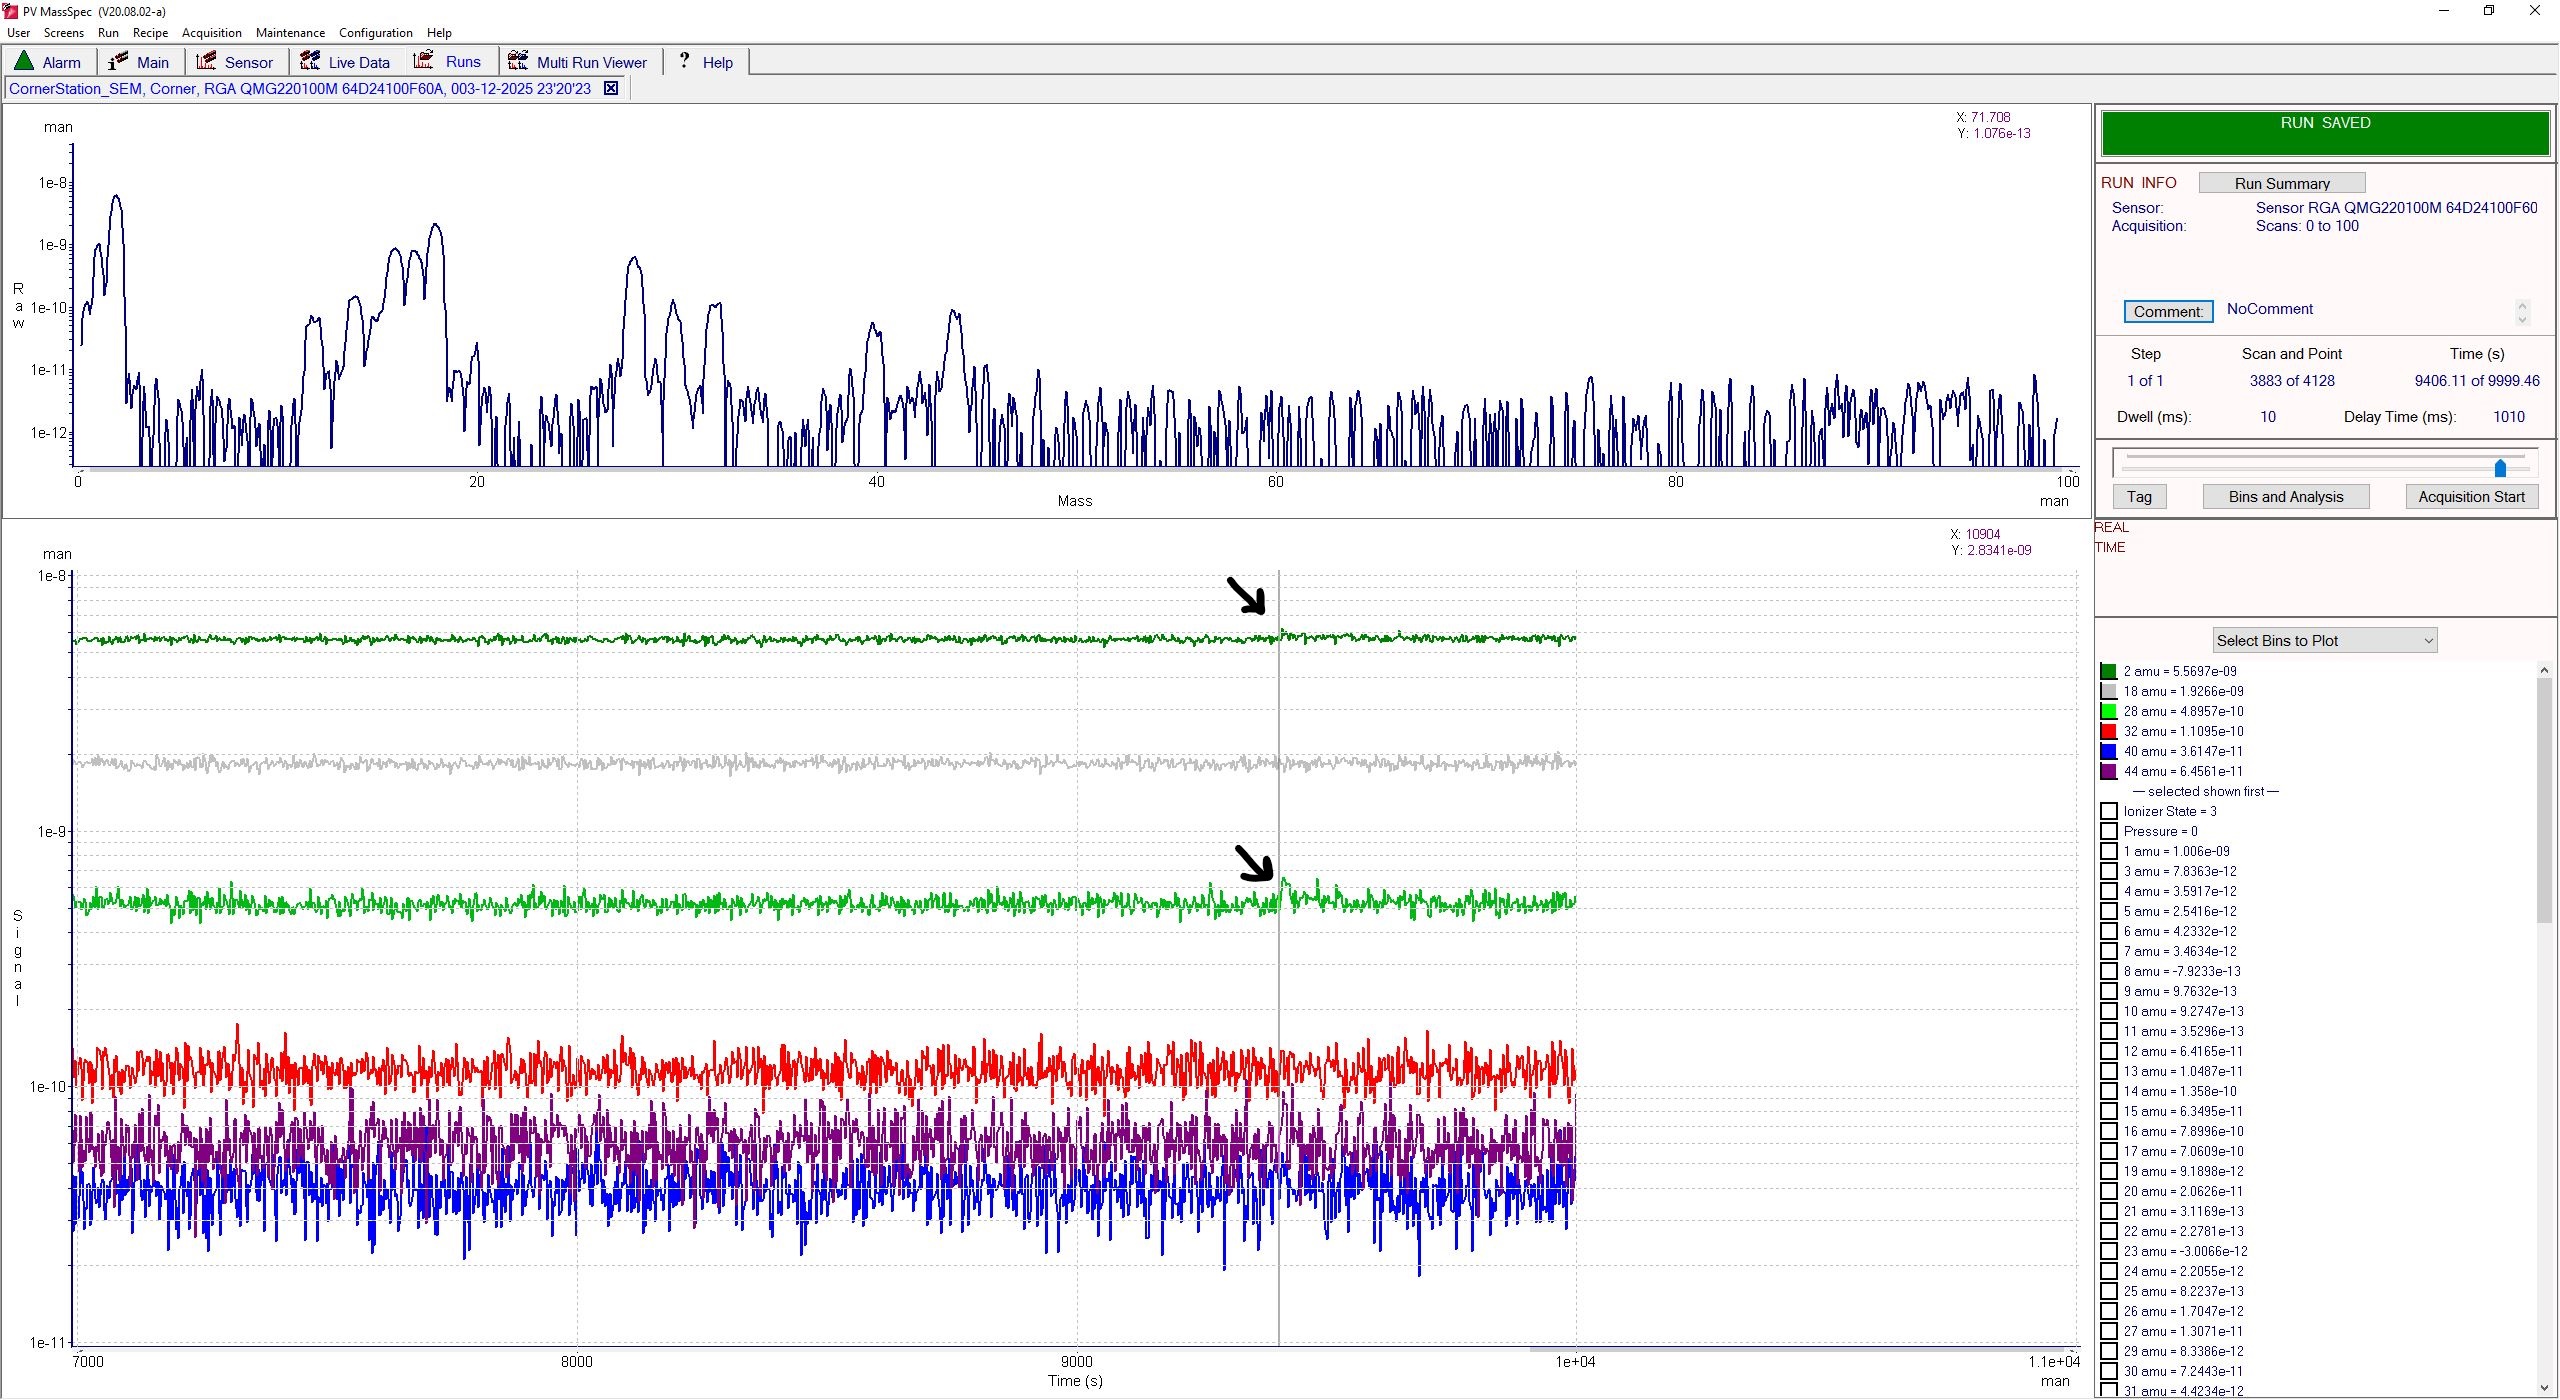Check the 3 amu bin checkbox
Screen dimensions: 2560x1400
[2109, 871]
